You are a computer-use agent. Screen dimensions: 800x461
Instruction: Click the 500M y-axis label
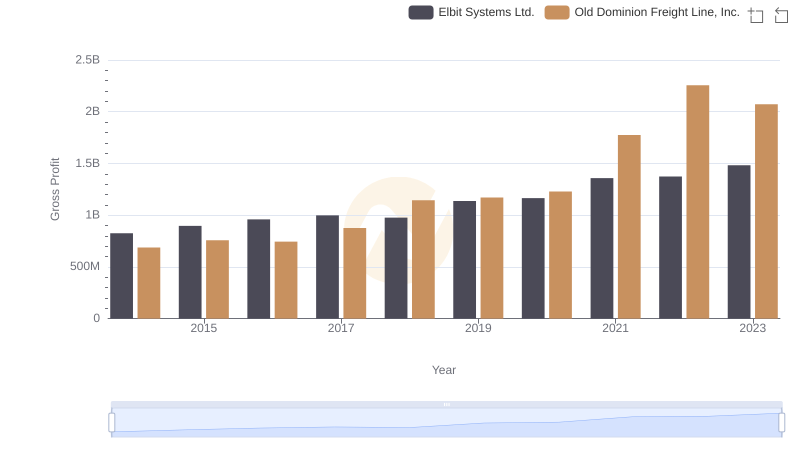click(x=85, y=266)
